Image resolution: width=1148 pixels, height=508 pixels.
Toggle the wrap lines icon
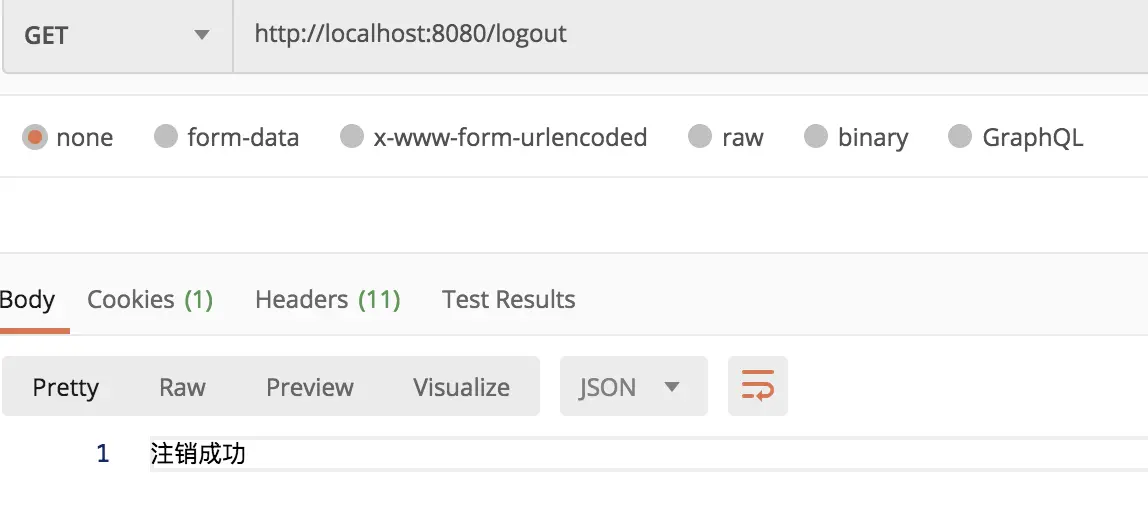point(757,386)
